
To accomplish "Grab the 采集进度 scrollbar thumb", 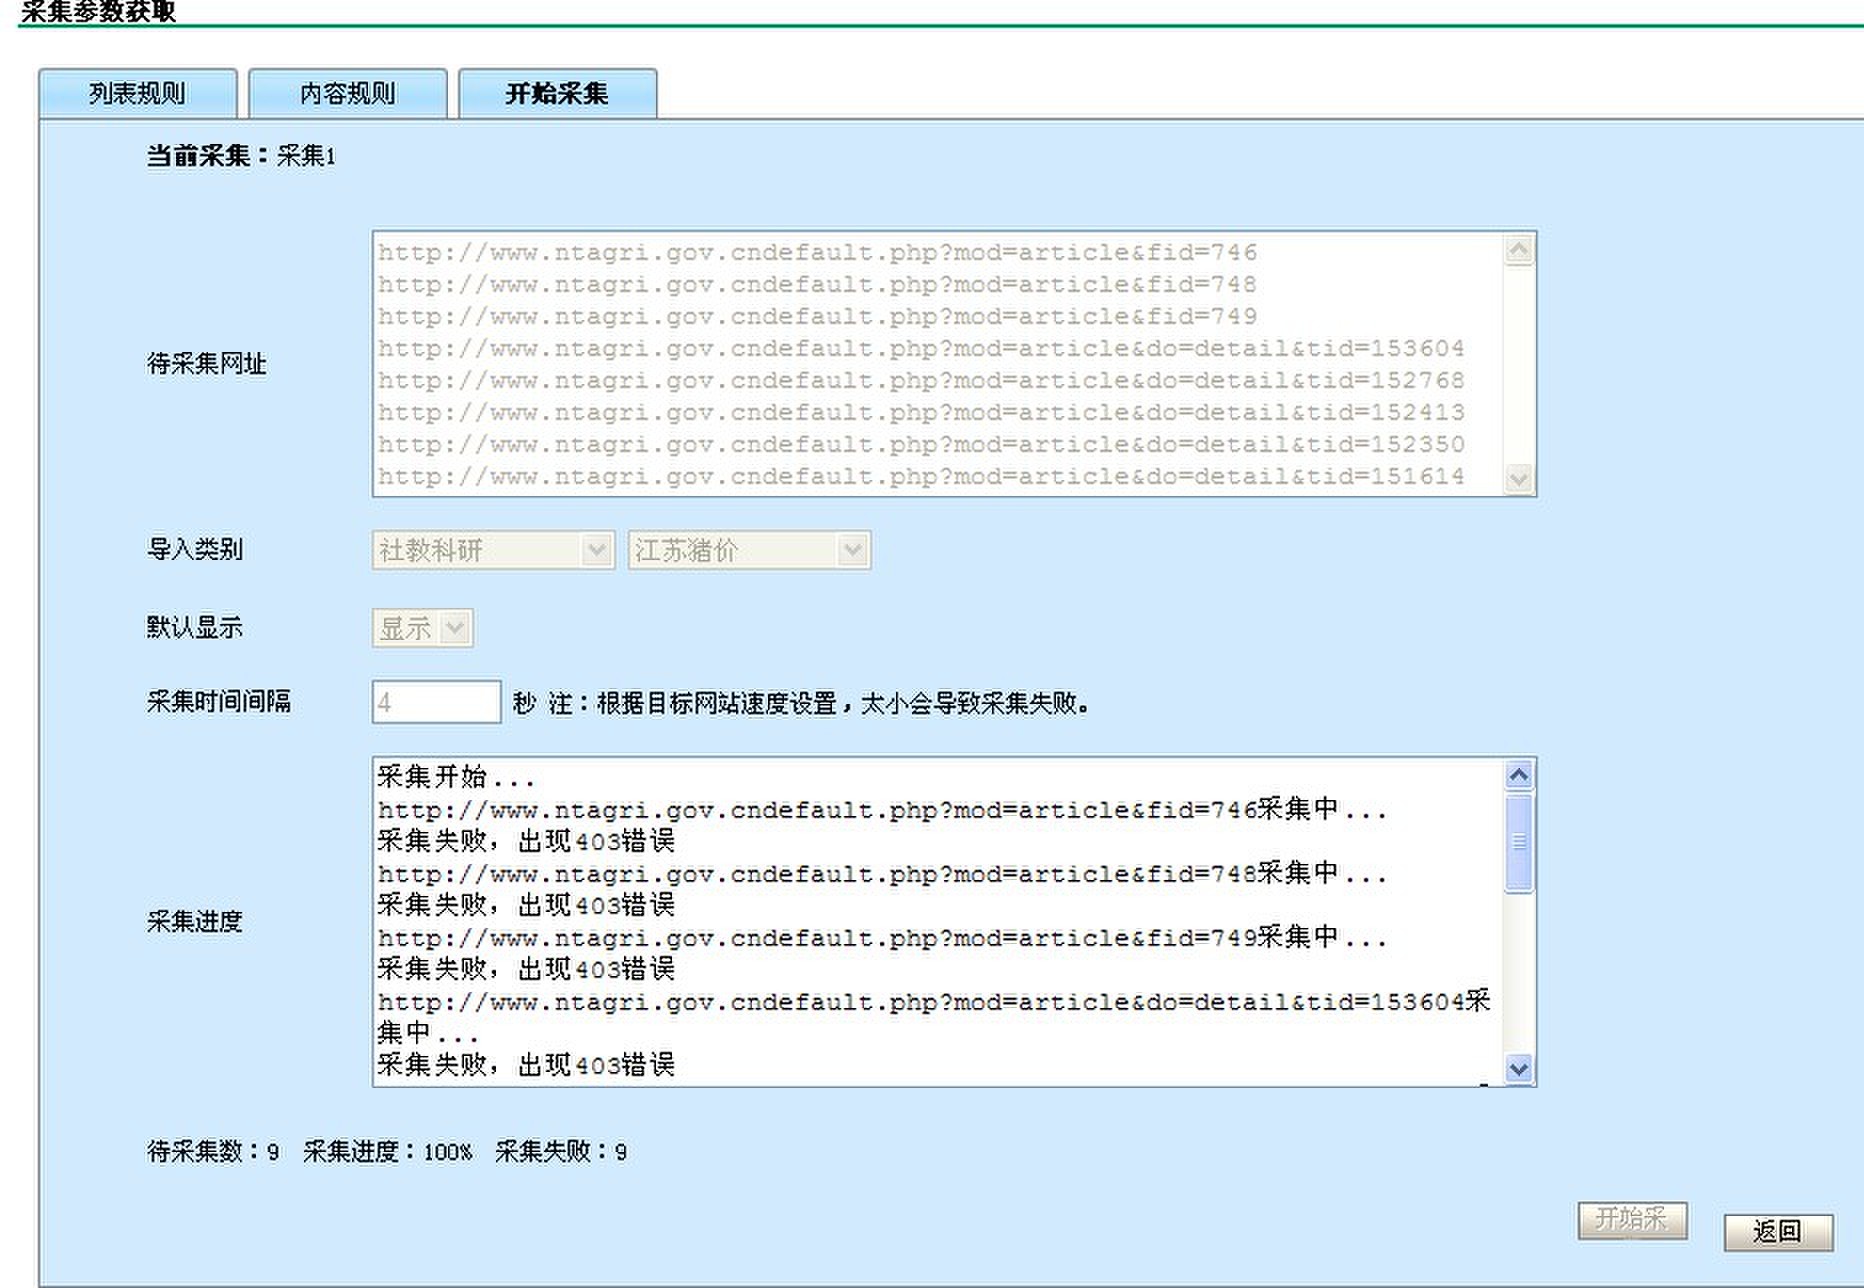I will point(1518,842).
